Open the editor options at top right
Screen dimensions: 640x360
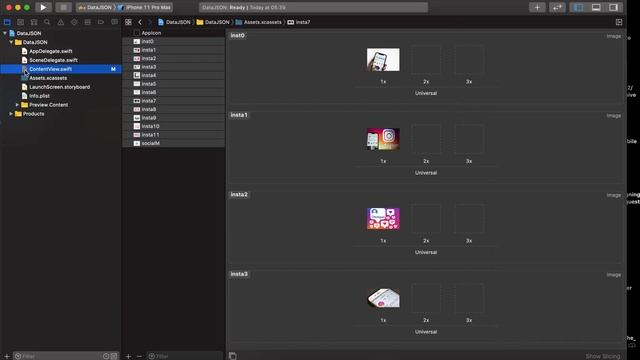pyautogui.click(x=619, y=22)
